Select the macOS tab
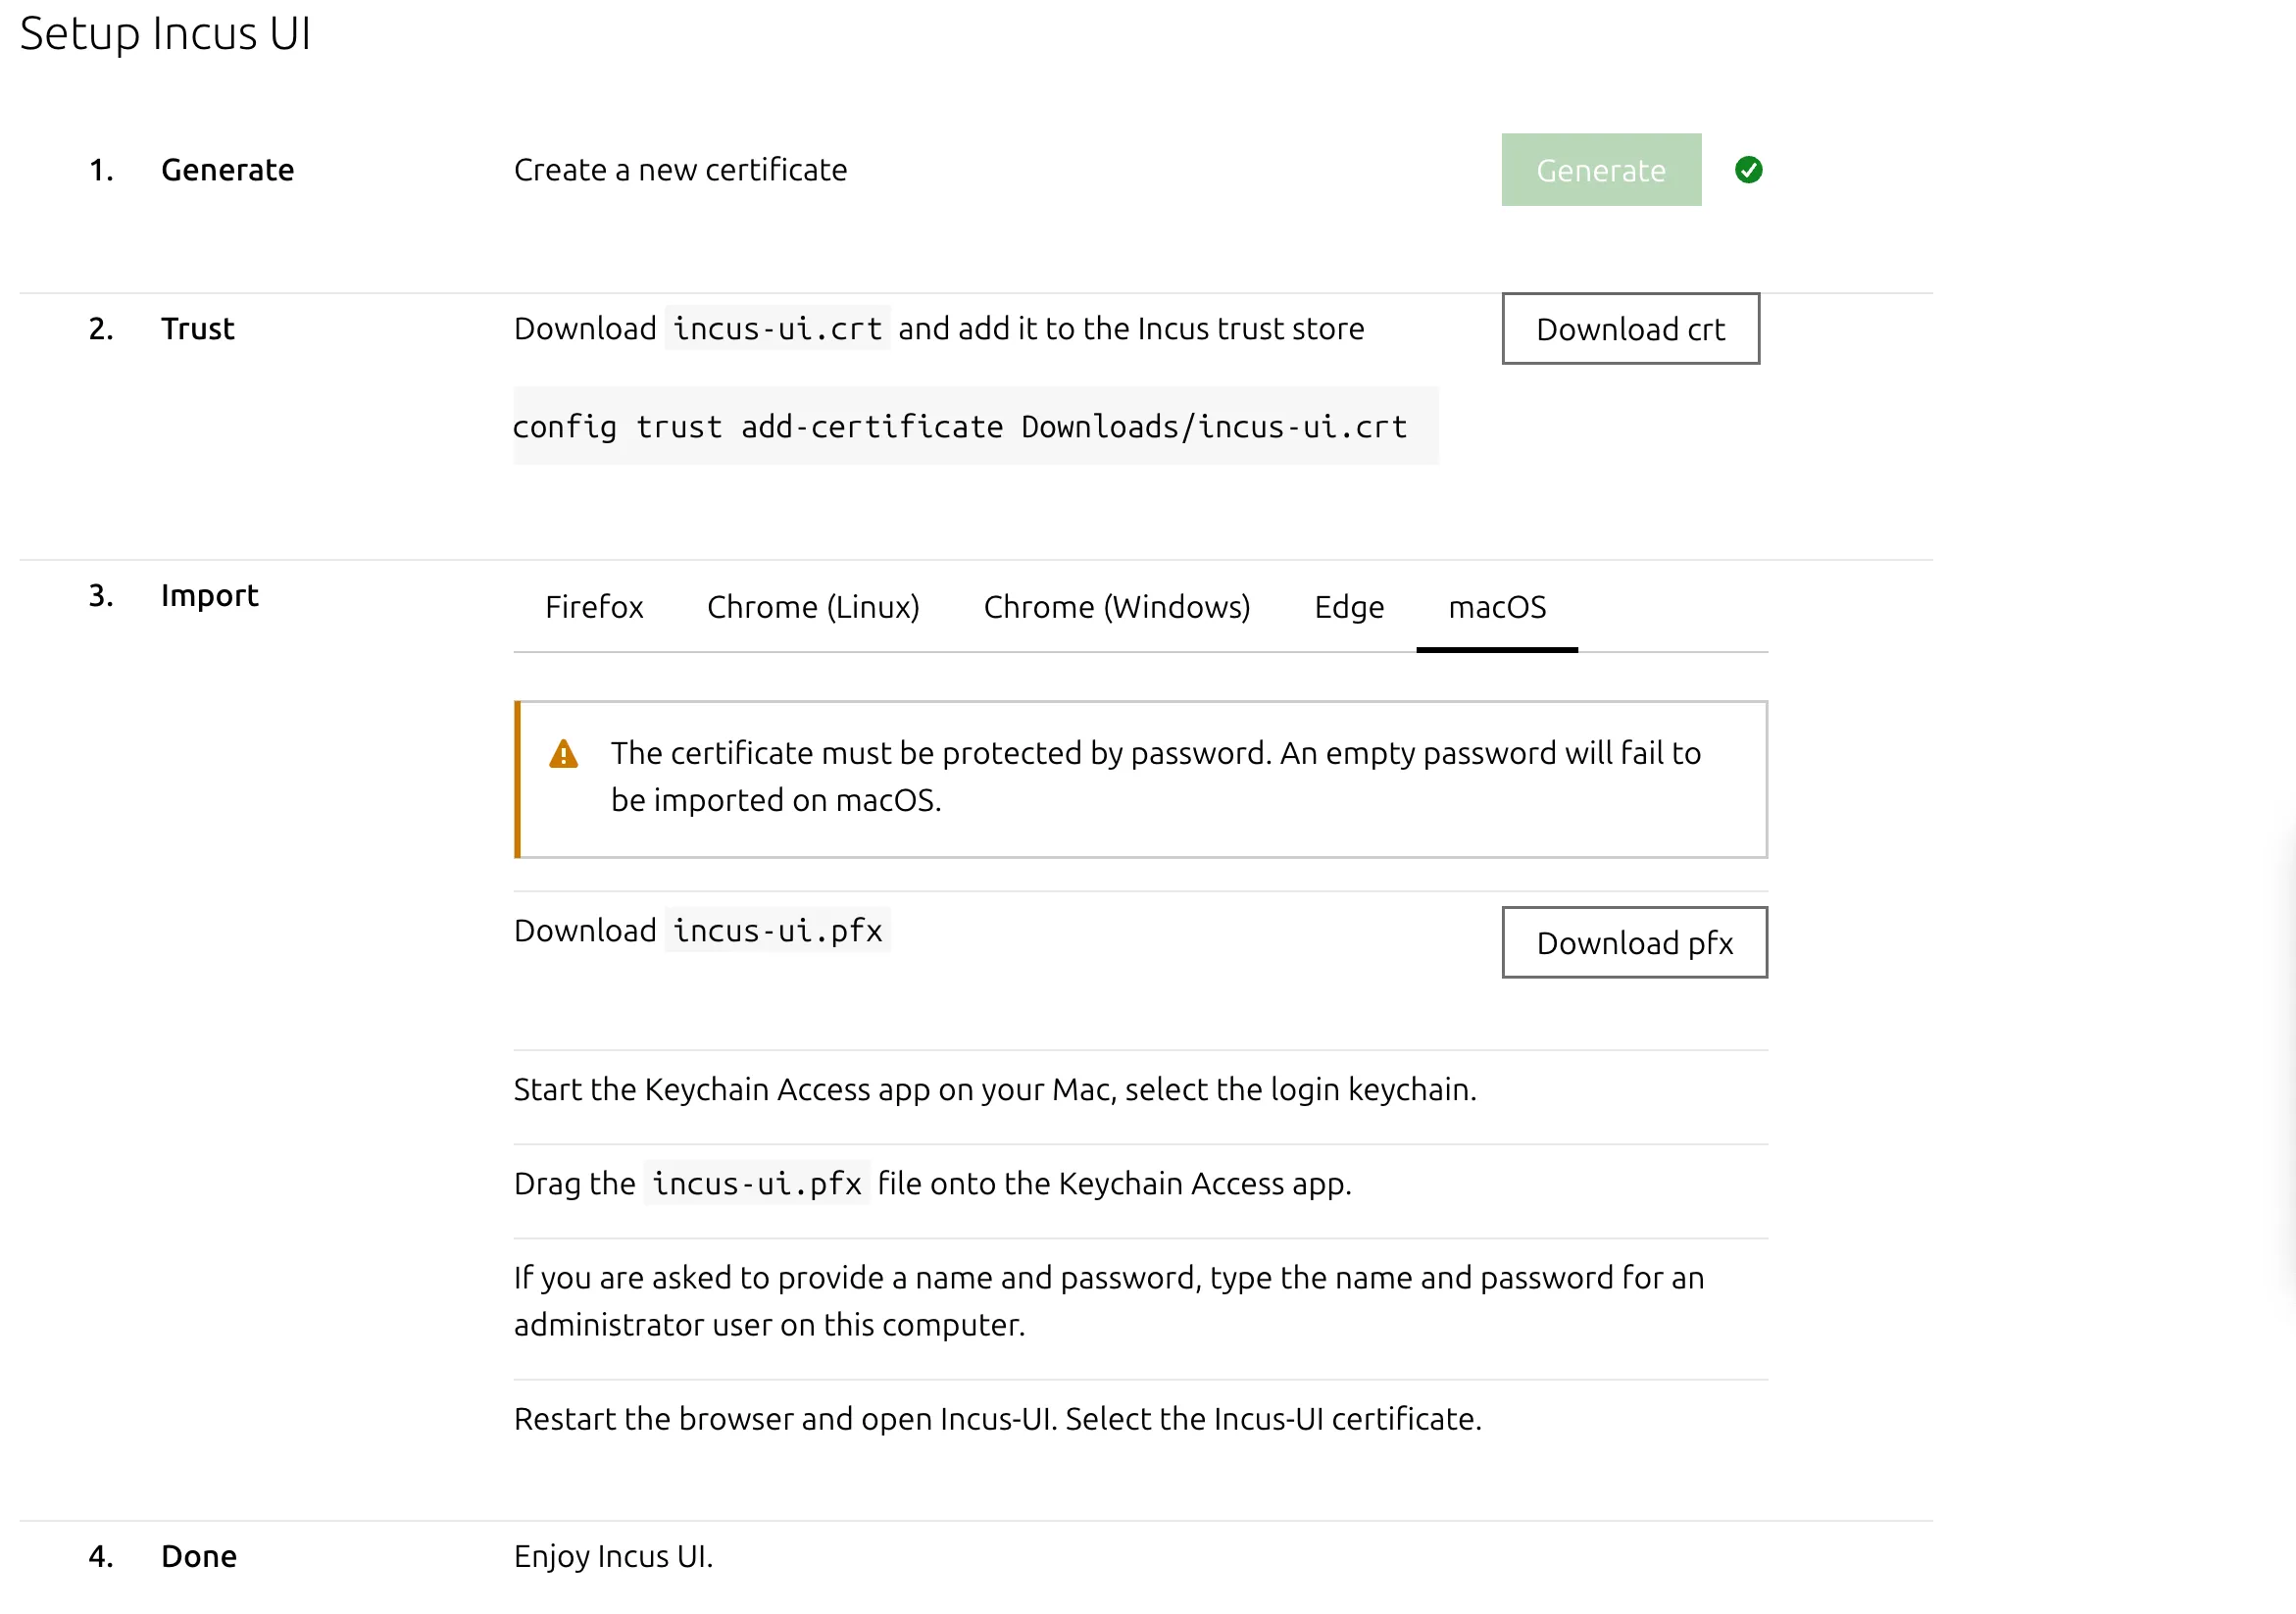 pos(1497,607)
